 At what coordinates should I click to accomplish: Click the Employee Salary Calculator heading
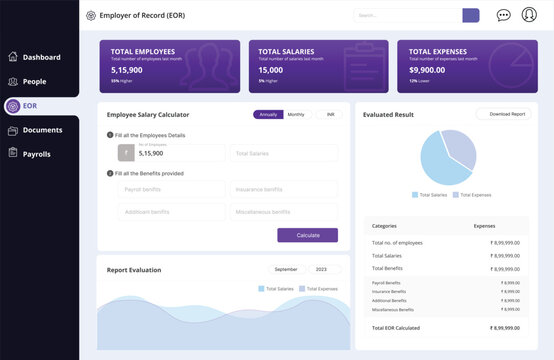click(x=148, y=114)
